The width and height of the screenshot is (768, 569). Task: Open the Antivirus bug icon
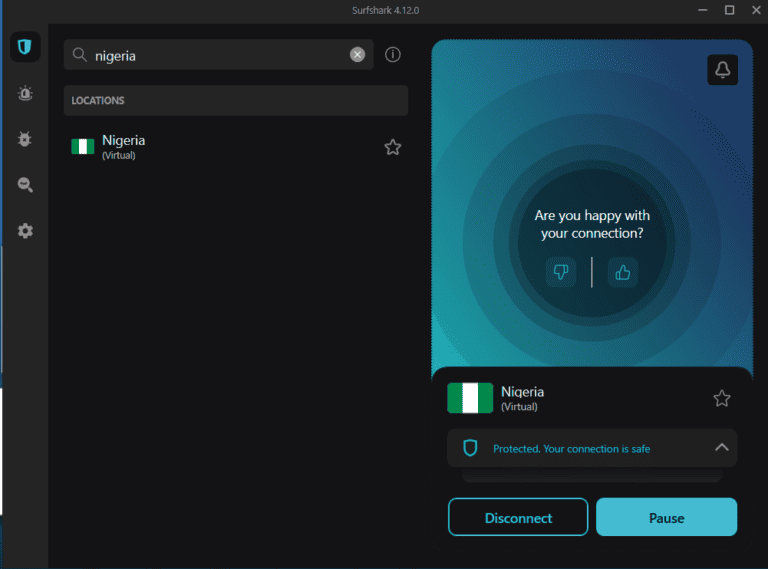25,139
